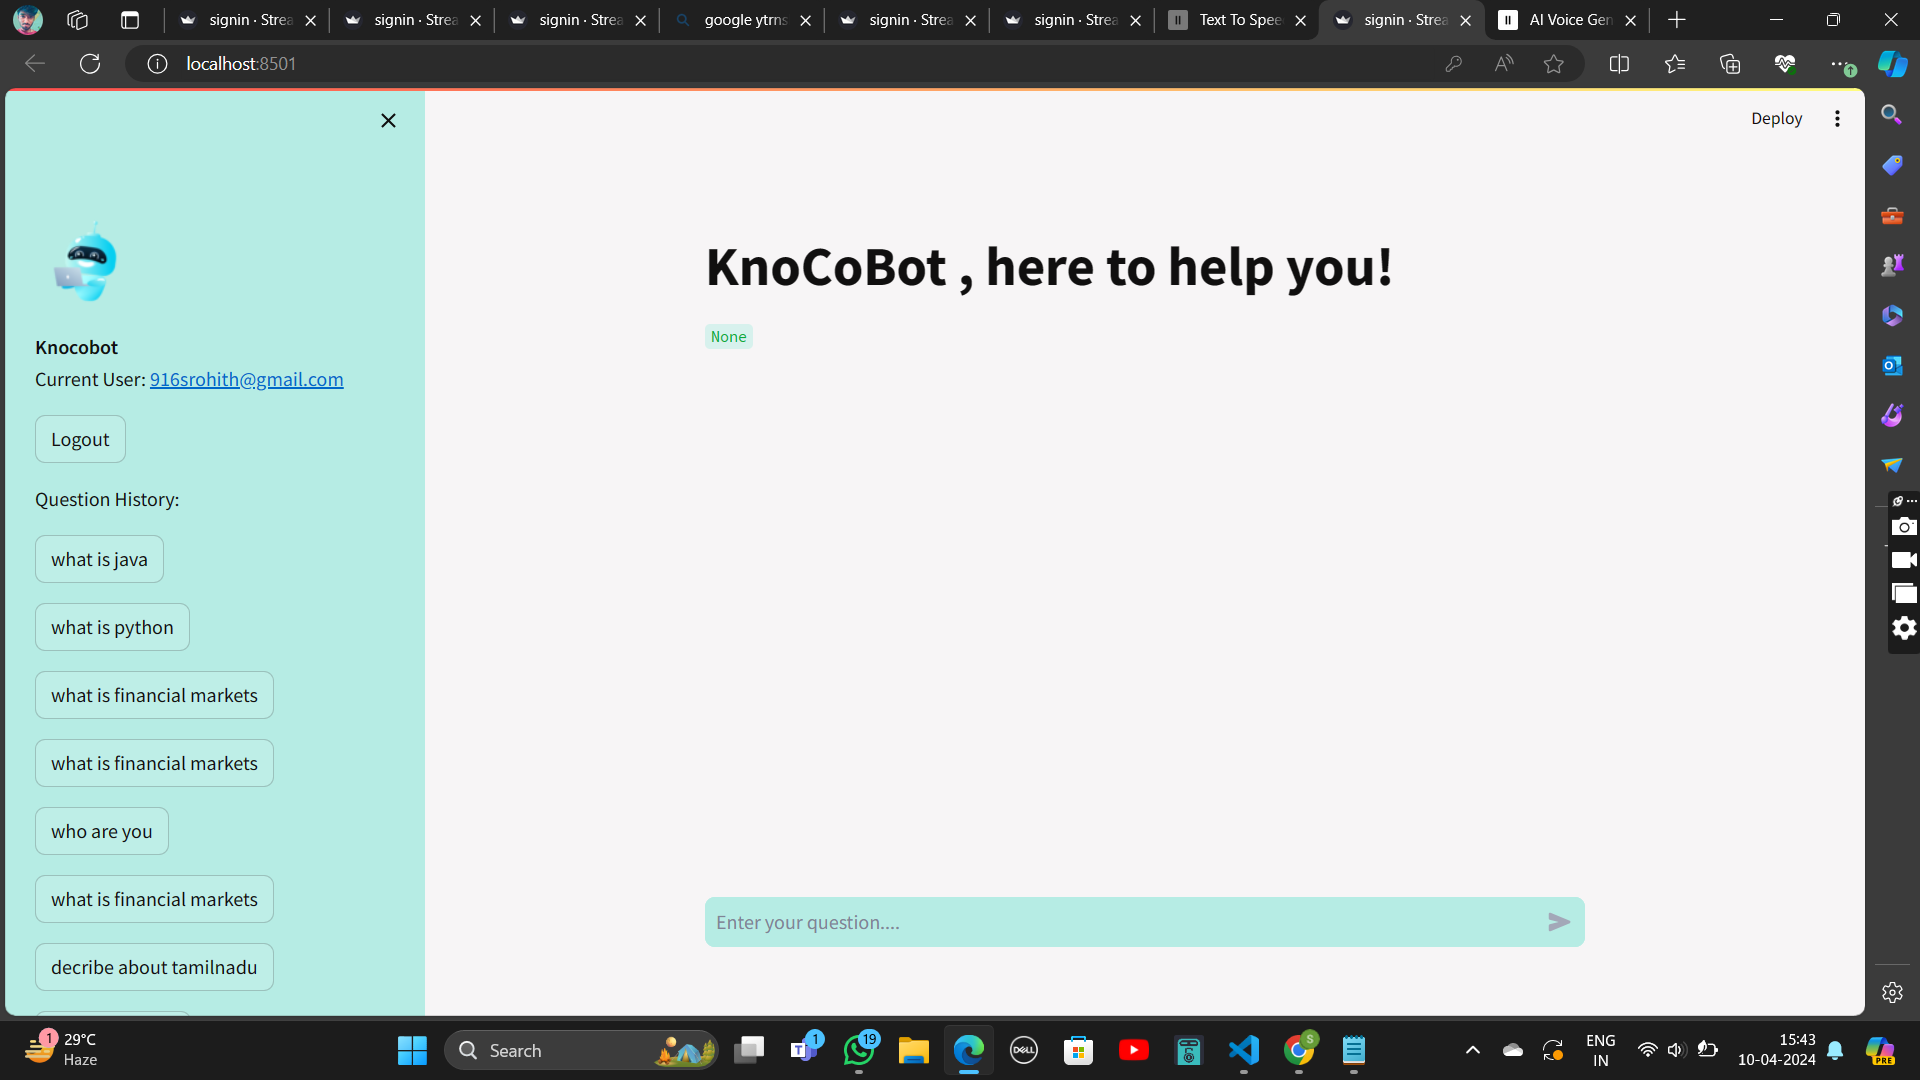
Task: Add page to favorites with star icon
Action: coord(1553,64)
